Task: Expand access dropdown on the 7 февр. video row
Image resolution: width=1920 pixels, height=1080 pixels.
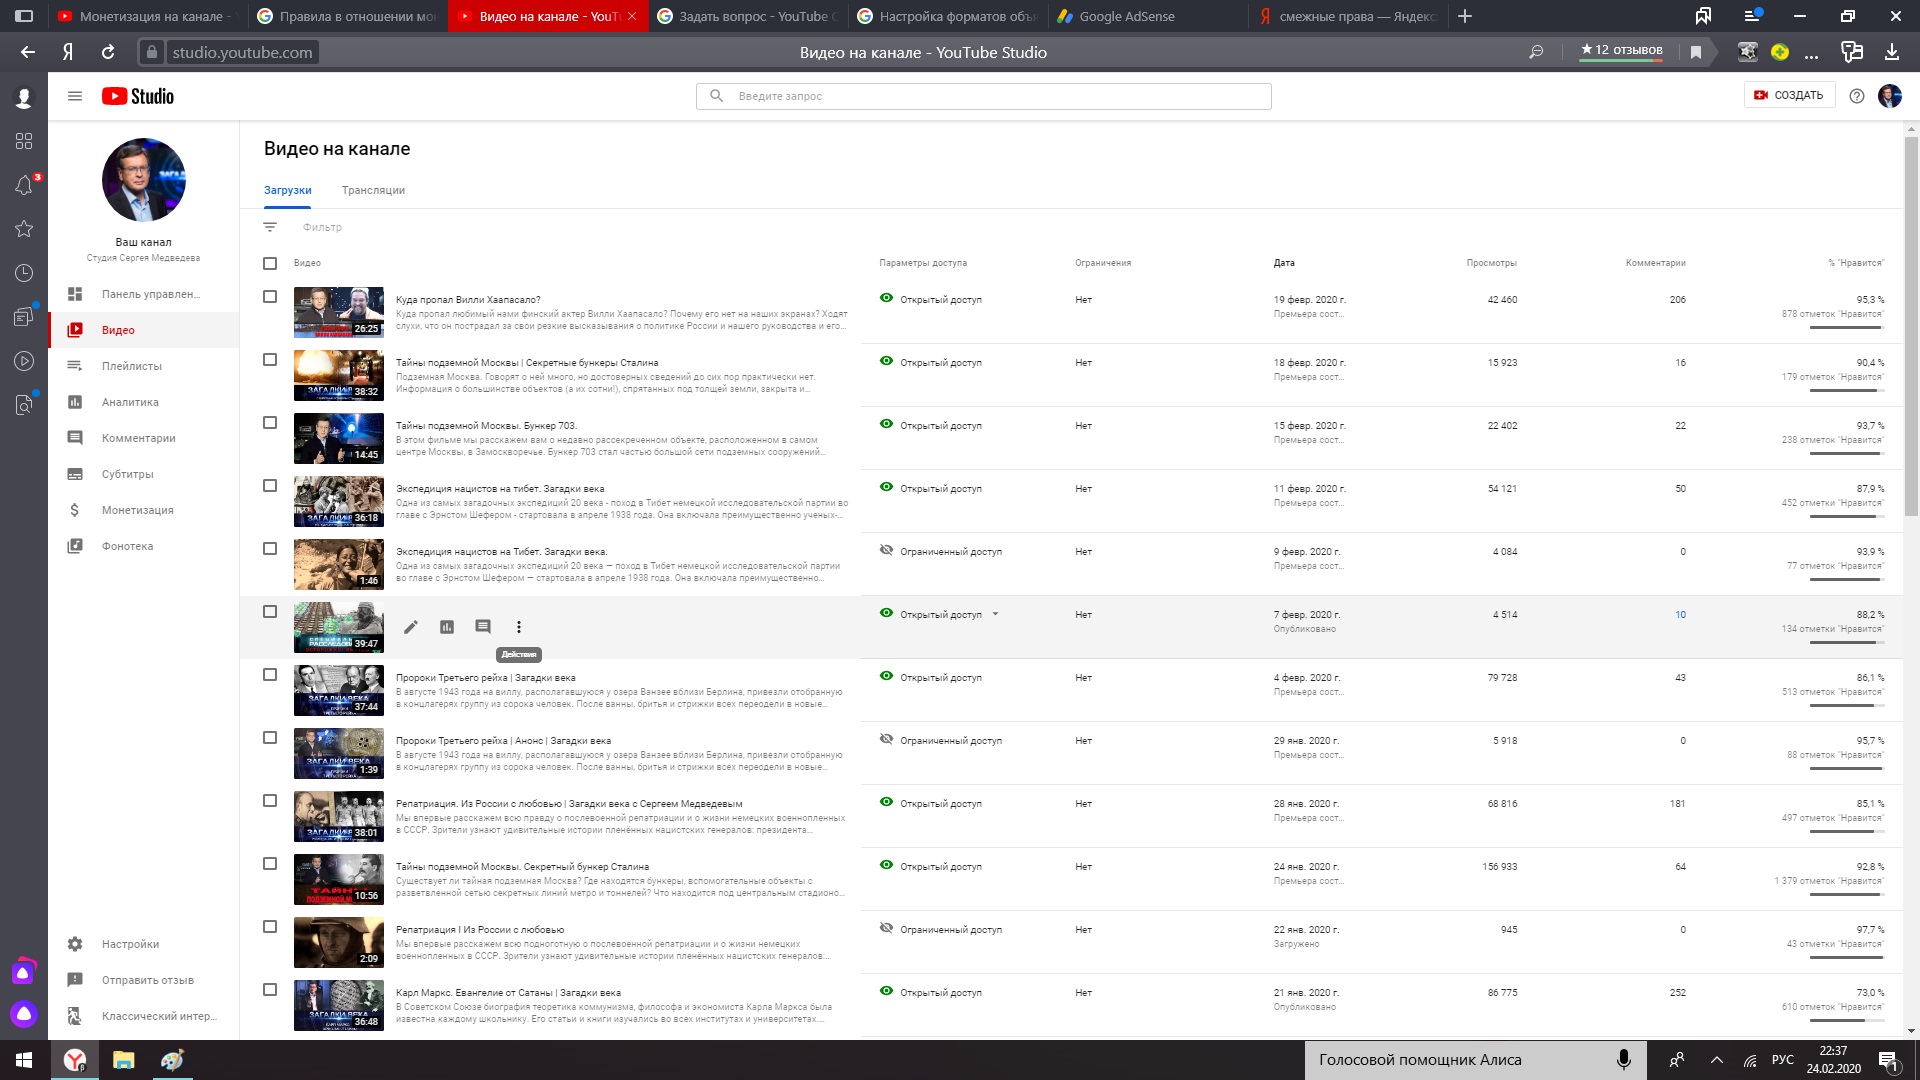Action: point(995,614)
